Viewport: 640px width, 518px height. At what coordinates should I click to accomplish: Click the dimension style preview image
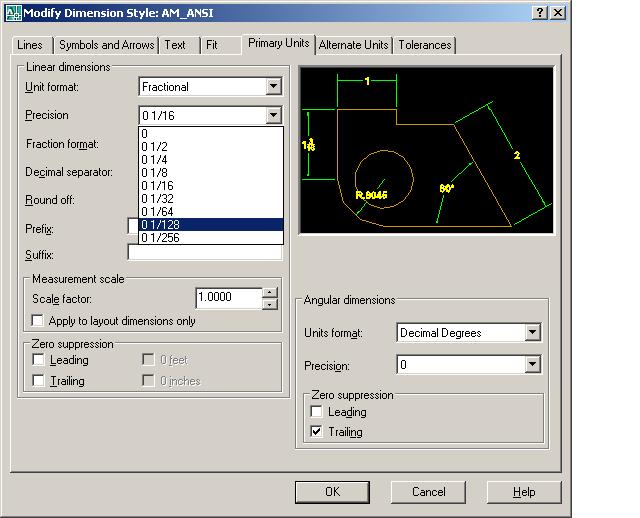427,151
